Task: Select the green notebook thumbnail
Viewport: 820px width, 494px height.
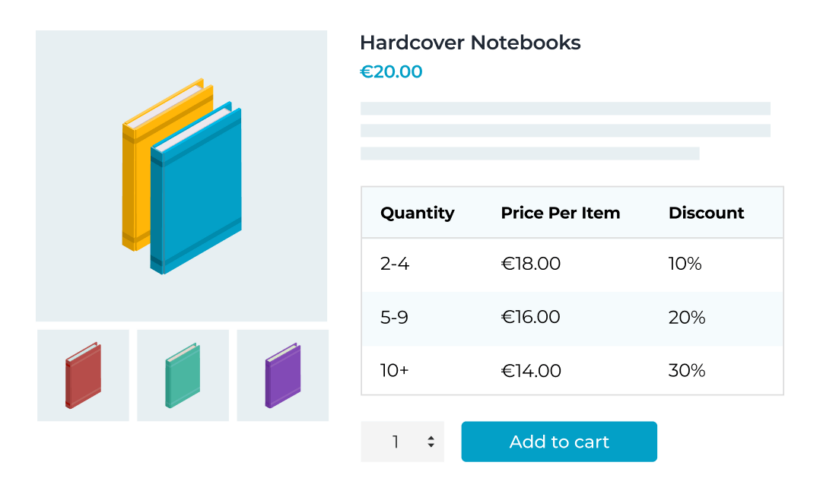Action: [182, 375]
